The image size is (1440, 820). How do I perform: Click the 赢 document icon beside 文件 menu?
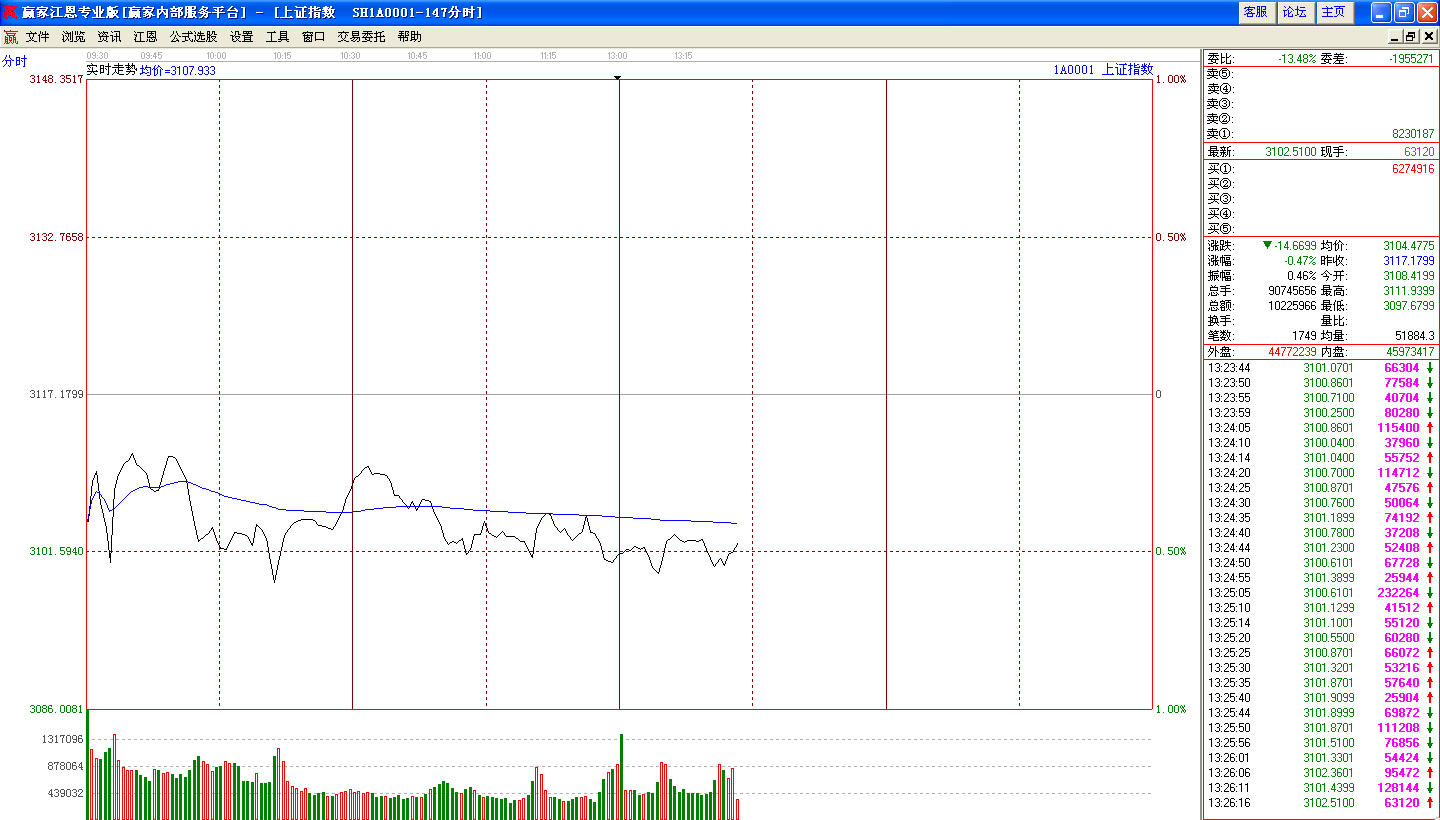[10, 37]
